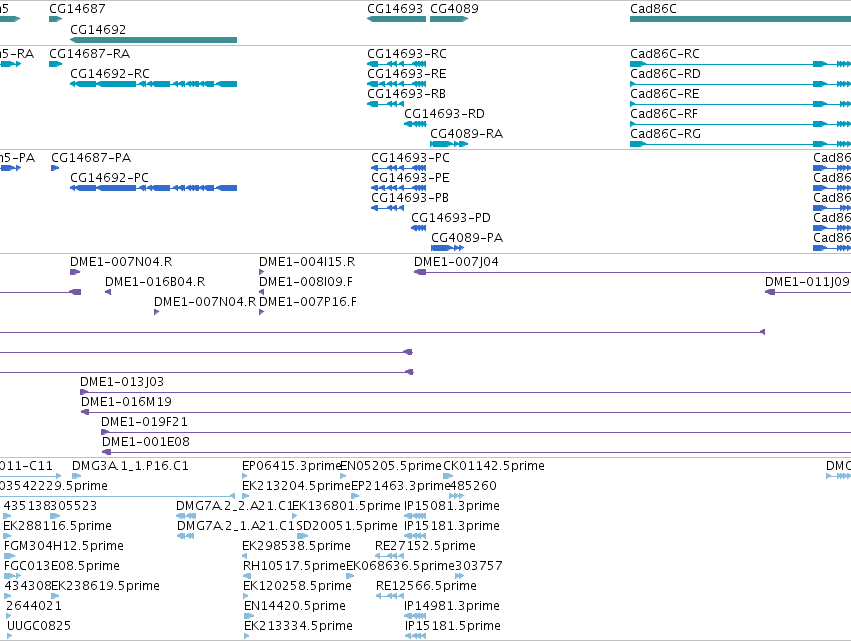Select EST EK120258.5prime
The image size is (851, 641).
pyautogui.click(x=297, y=586)
